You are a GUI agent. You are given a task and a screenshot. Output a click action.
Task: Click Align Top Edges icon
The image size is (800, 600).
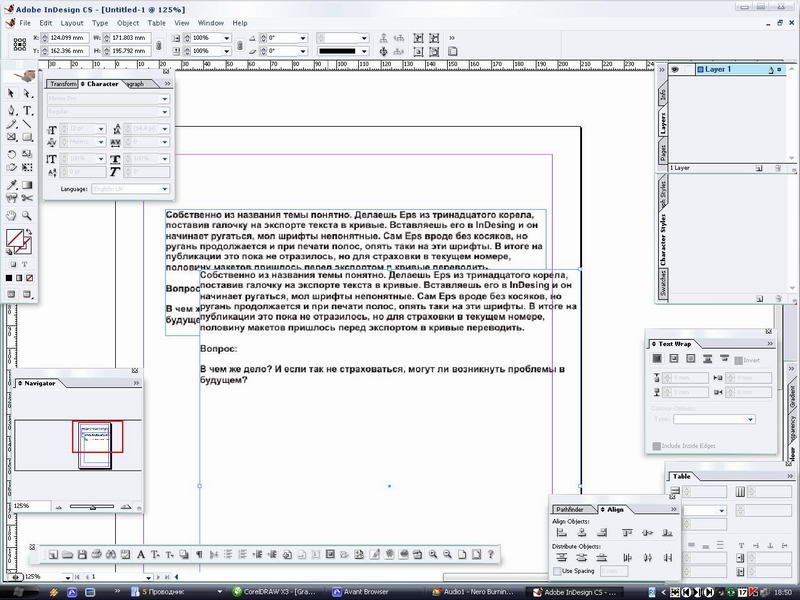tap(627, 533)
